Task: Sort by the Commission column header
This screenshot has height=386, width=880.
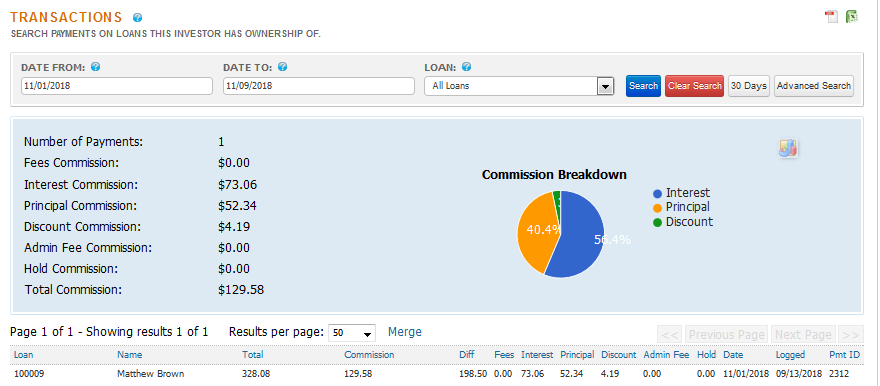Action: (x=369, y=355)
